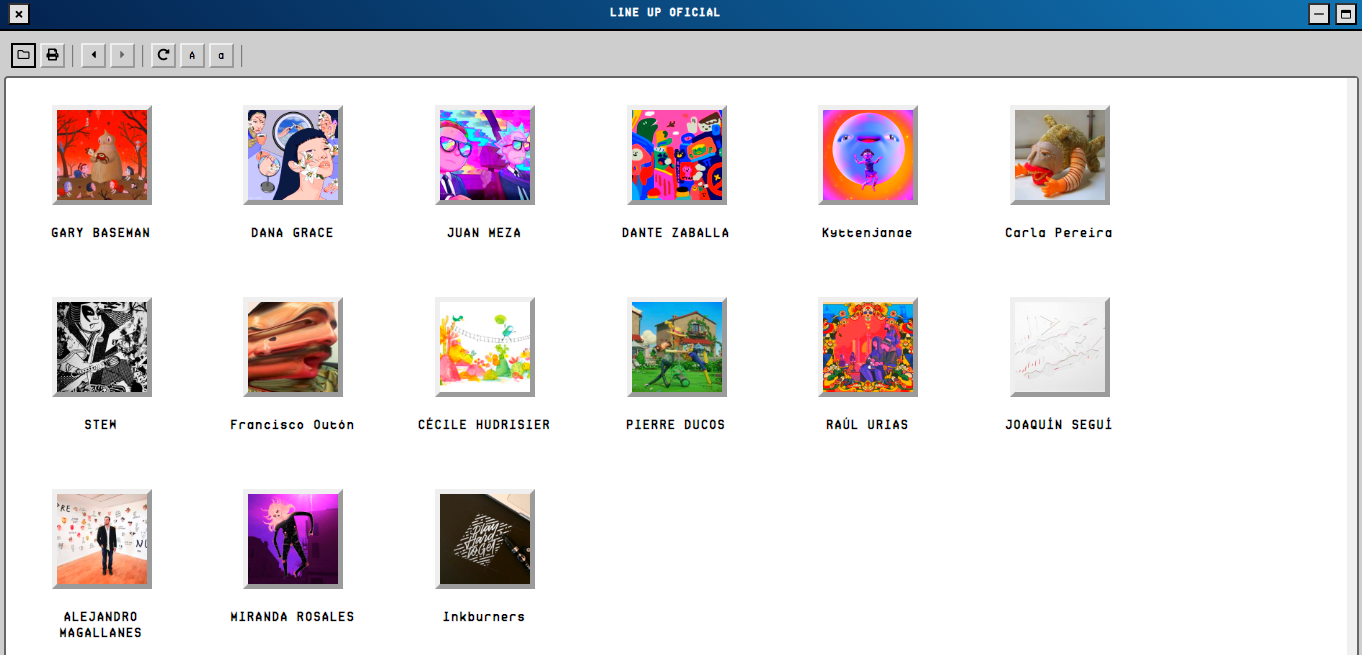The image size is (1362, 655).
Task: Click the folder open icon in toolbar
Action: point(23,55)
